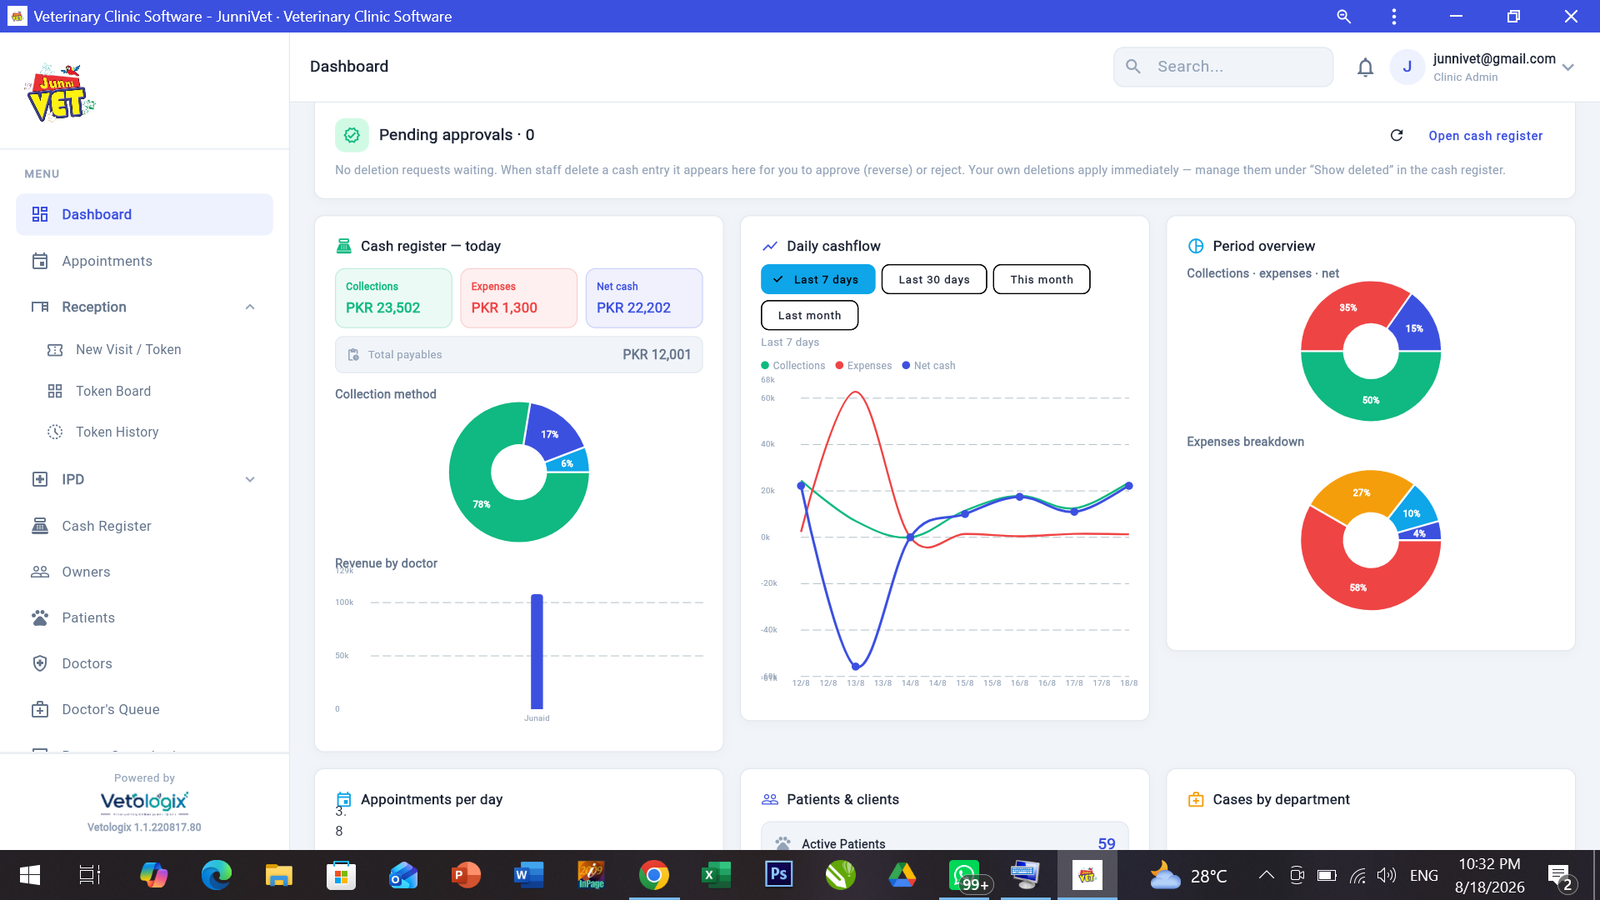Click the Junaid revenue bar
1600x900 pixels.
coord(537,651)
